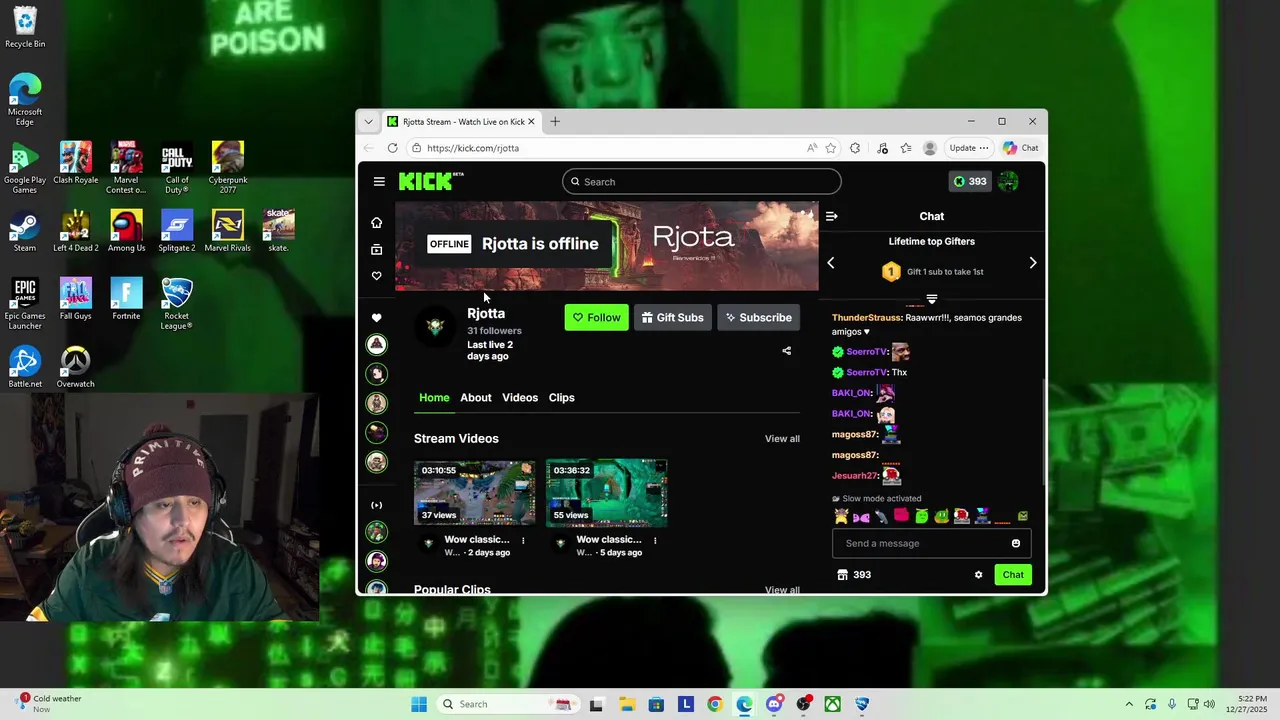Viewport: 1280px width, 720px height.
Task: Switch to the Videos tab
Action: (x=520, y=398)
